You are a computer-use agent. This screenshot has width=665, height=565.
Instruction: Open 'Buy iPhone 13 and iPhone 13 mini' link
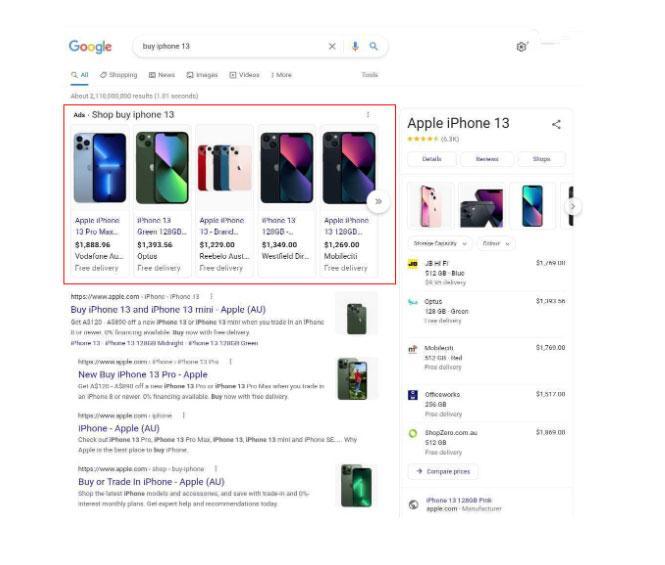point(168,310)
